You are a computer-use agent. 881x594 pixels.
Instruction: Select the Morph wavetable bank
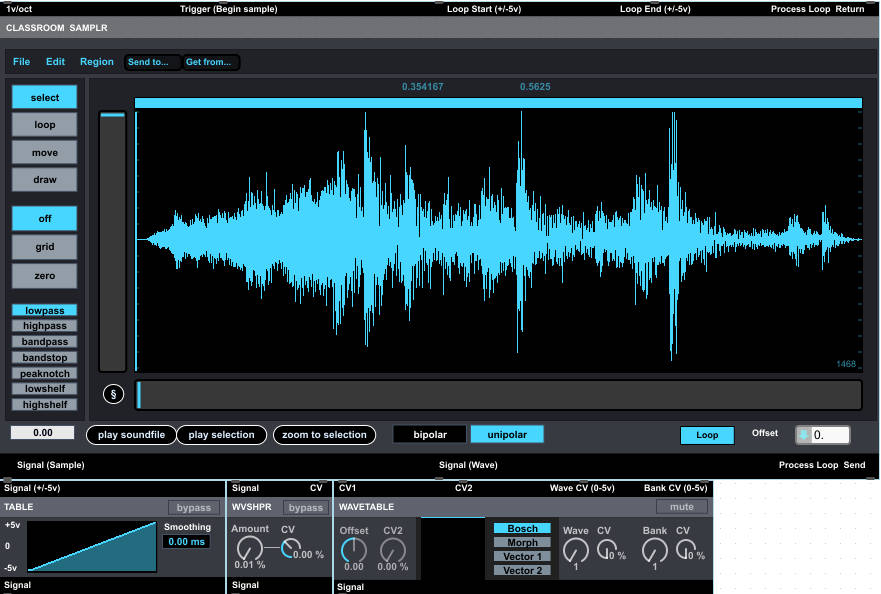pos(523,542)
